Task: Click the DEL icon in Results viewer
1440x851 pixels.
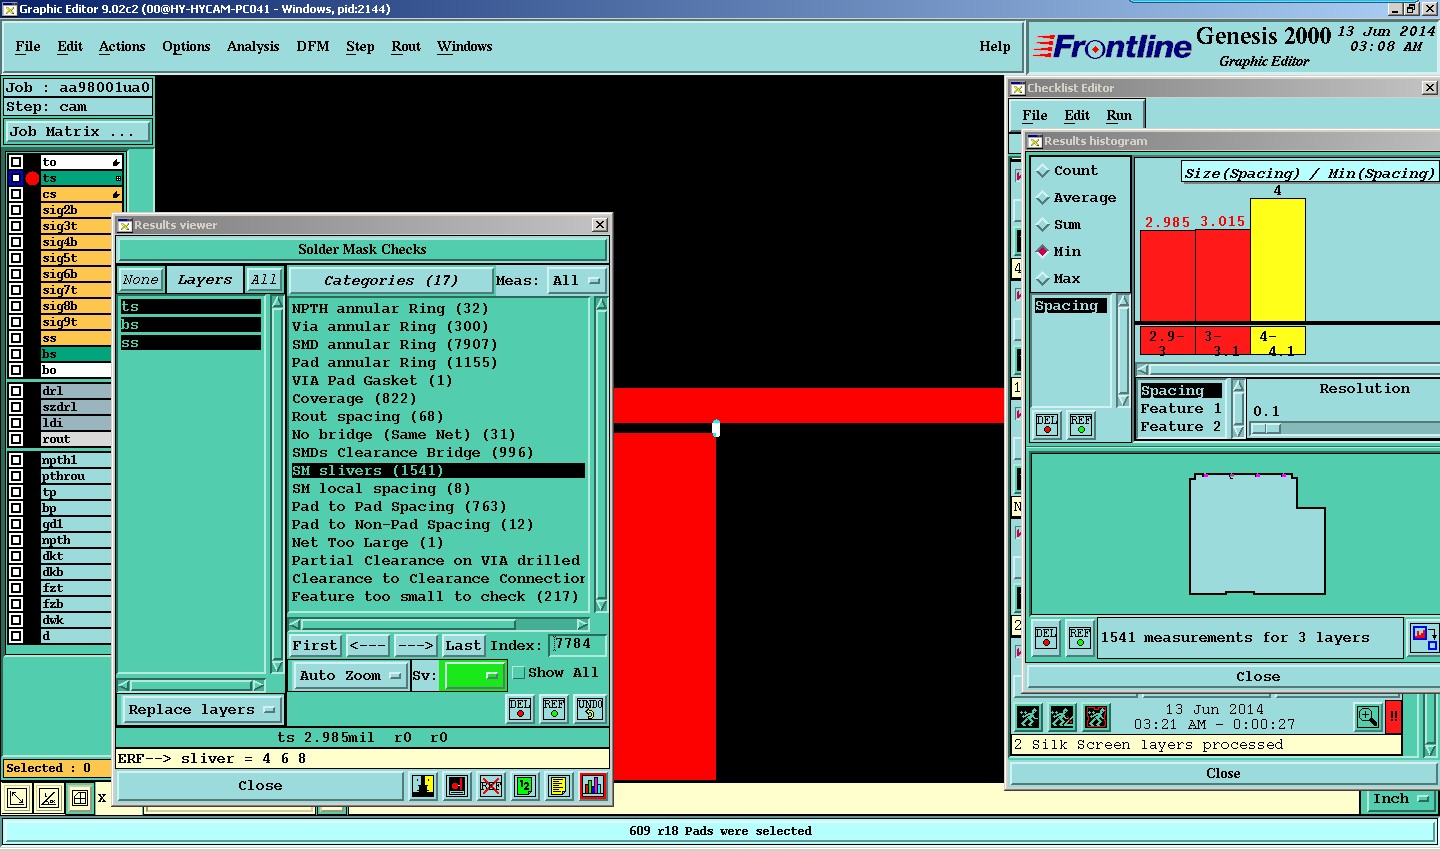Action: pos(520,709)
